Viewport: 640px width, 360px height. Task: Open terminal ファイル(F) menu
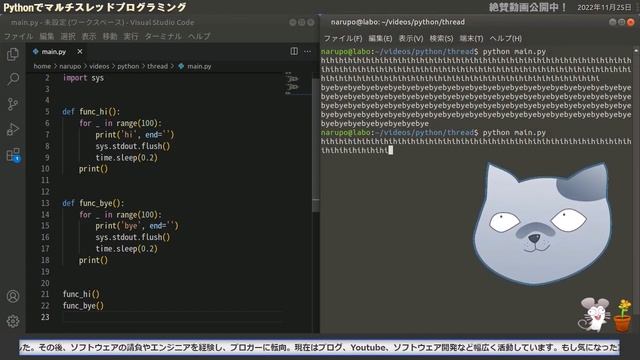343,38
